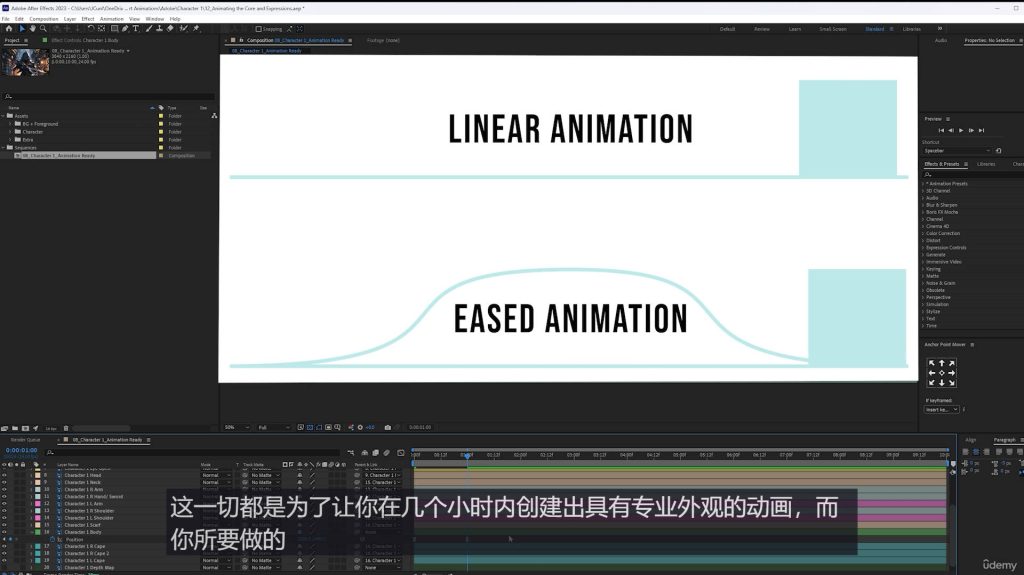Switch to Effect Controls tab
This screenshot has height=575, width=1024.
tap(85, 41)
